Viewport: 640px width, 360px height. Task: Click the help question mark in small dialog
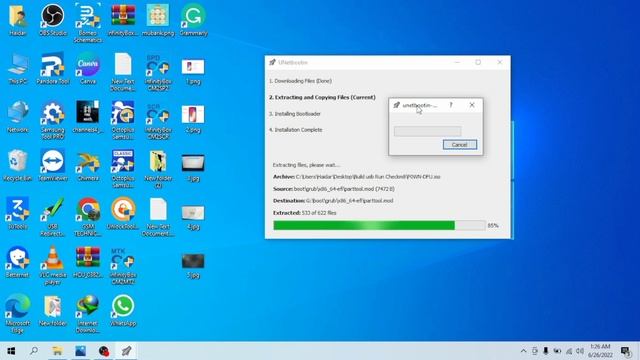pos(451,105)
